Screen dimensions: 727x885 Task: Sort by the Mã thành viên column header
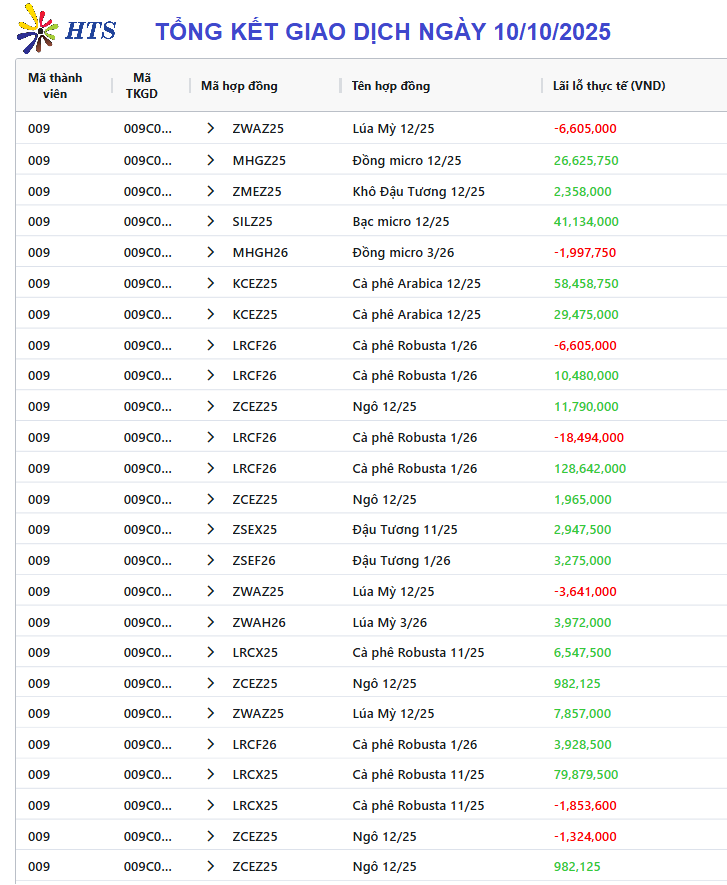tap(55, 86)
